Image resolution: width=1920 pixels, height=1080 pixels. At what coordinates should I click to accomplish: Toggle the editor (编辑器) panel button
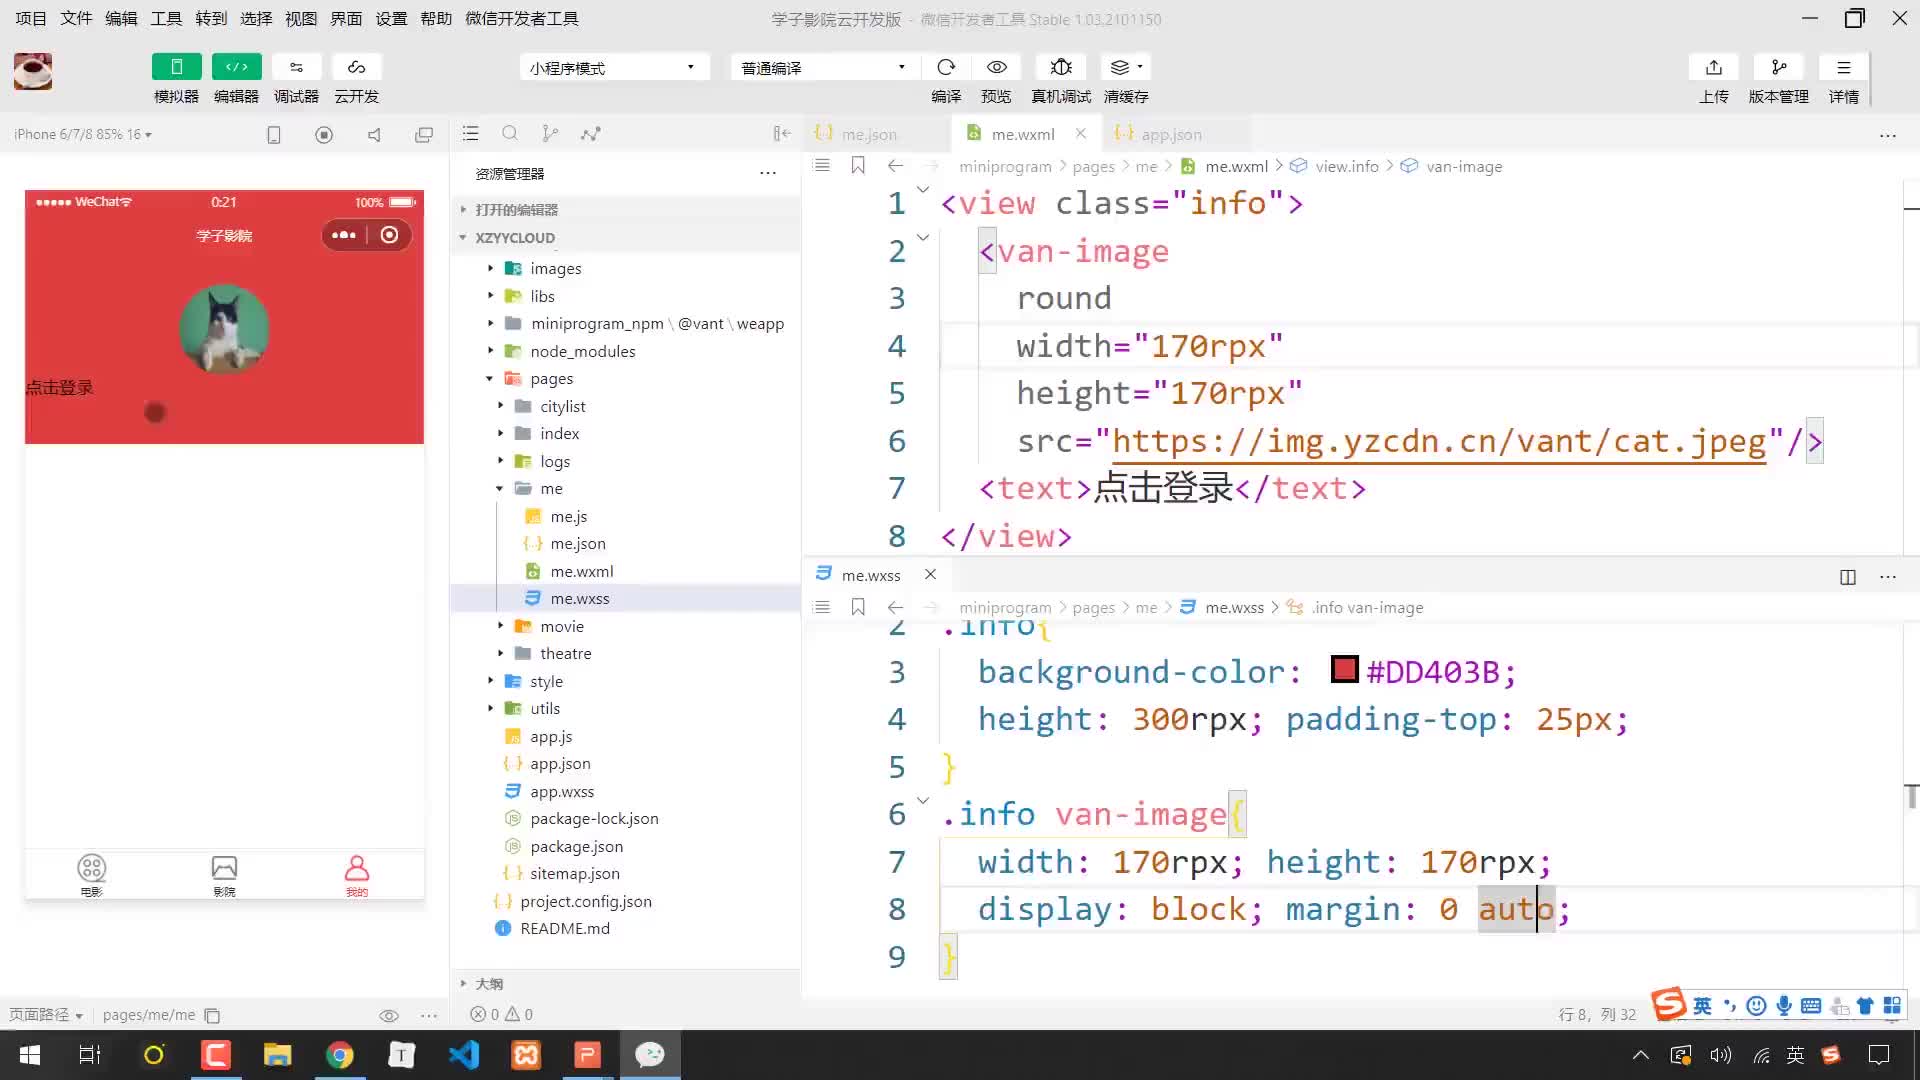(236, 67)
